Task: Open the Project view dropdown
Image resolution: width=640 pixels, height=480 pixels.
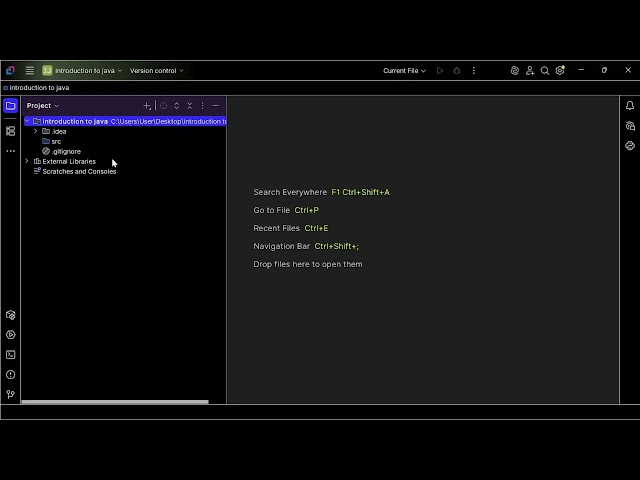Action: pos(43,106)
